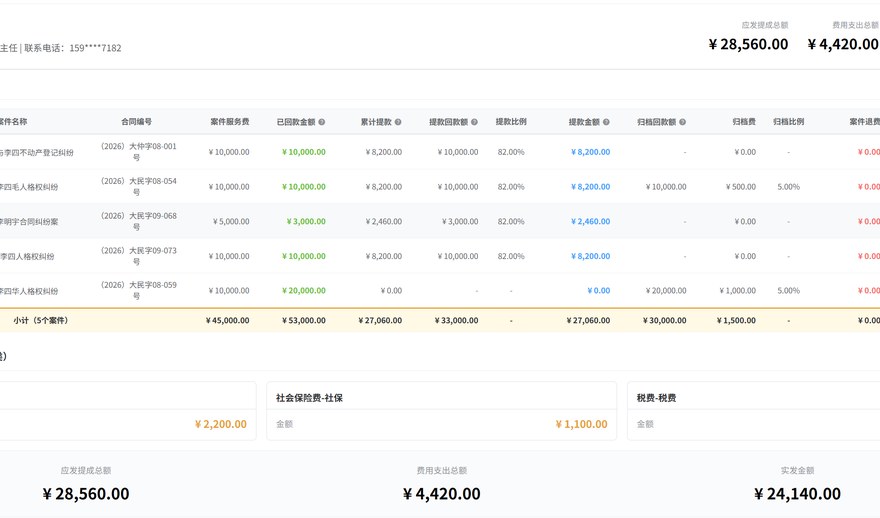
Task: Select the 李四不动产登记纠纷 case name
Action: [x=36, y=153]
